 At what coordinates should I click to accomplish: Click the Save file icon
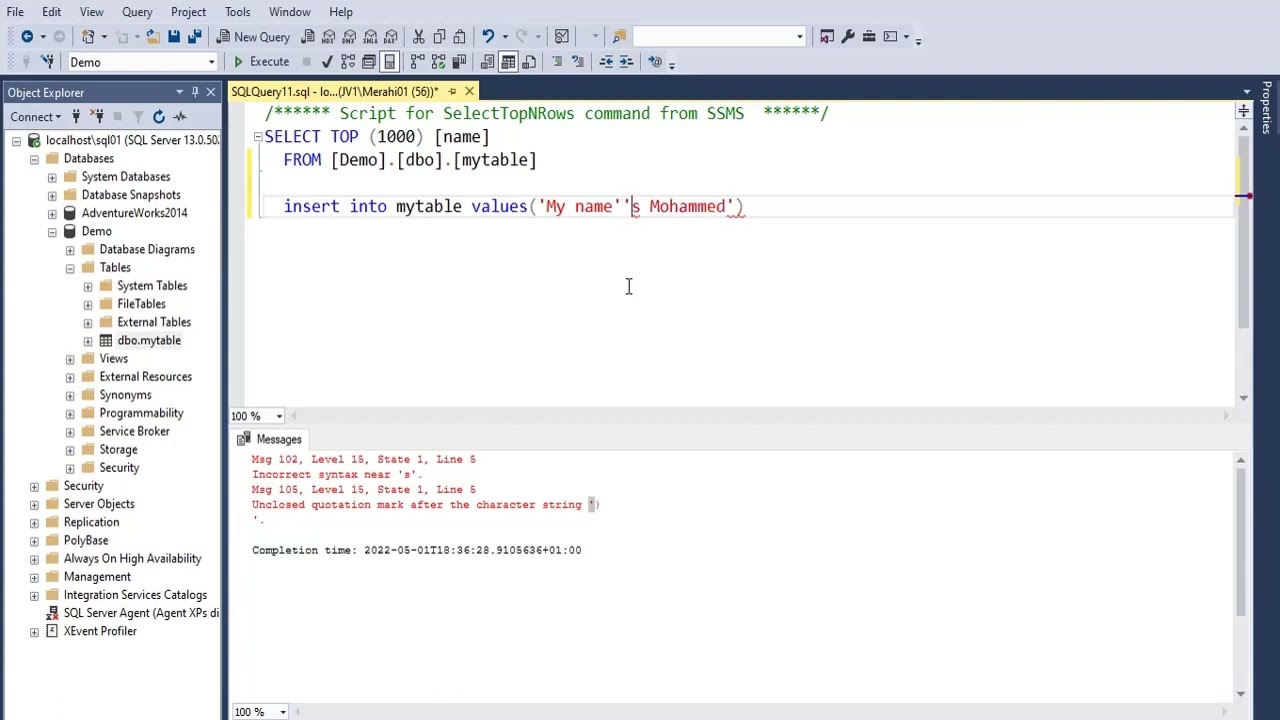[x=174, y=37]
